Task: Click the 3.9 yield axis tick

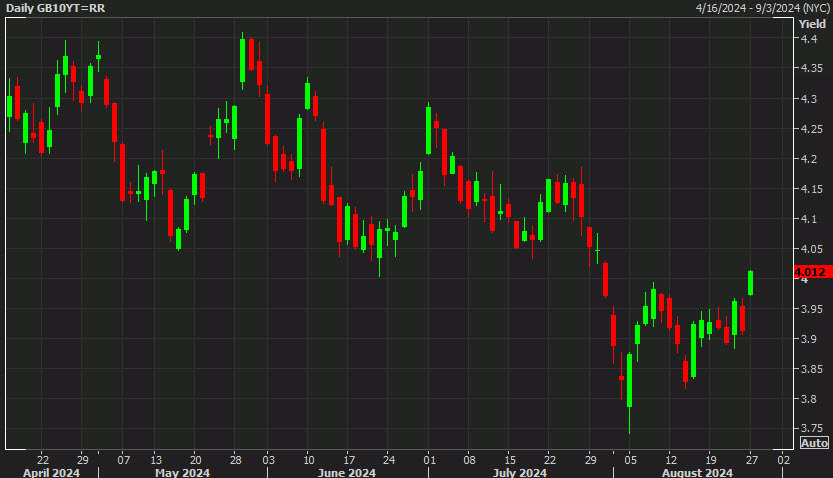Action: click(x=806, y=339)
